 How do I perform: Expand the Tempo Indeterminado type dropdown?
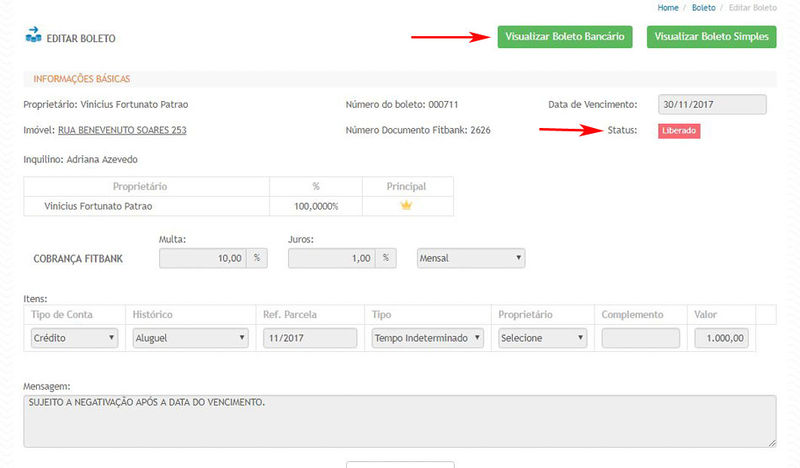click(x=427, y=338)
